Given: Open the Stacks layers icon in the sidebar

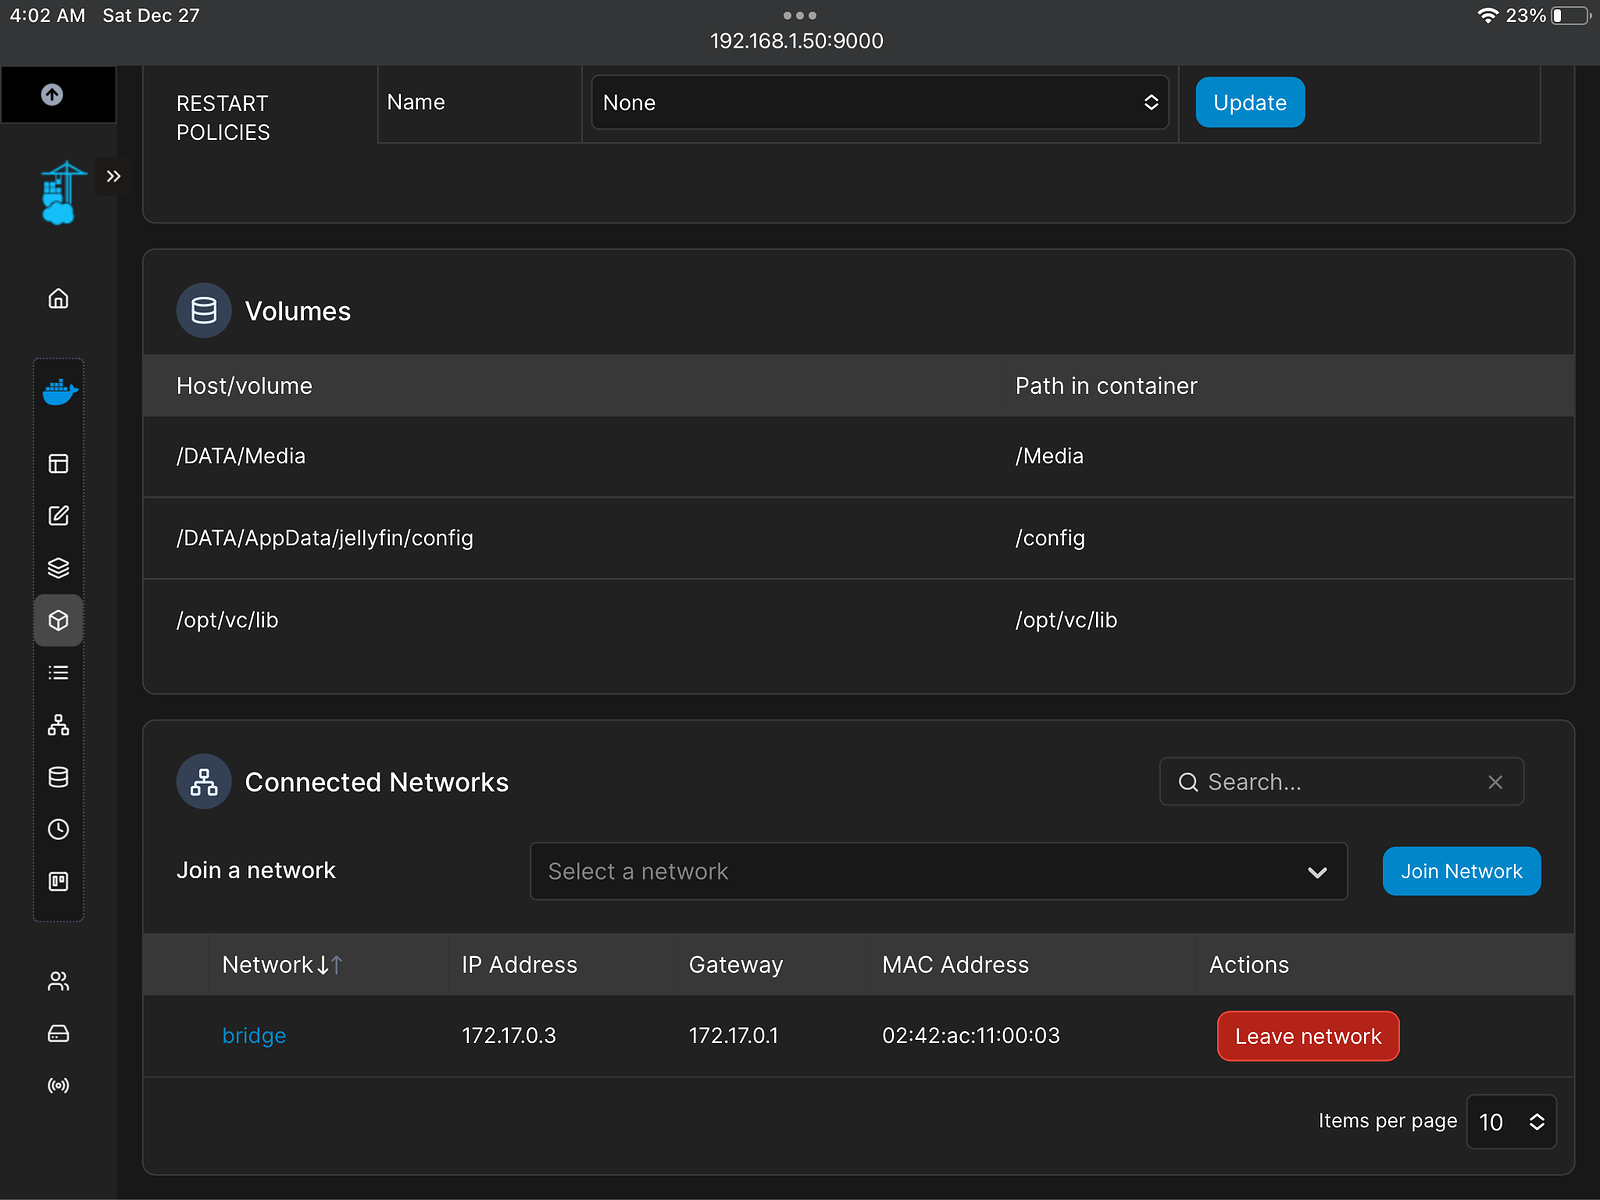Looking at the screenshot, I should click(58, 568).
